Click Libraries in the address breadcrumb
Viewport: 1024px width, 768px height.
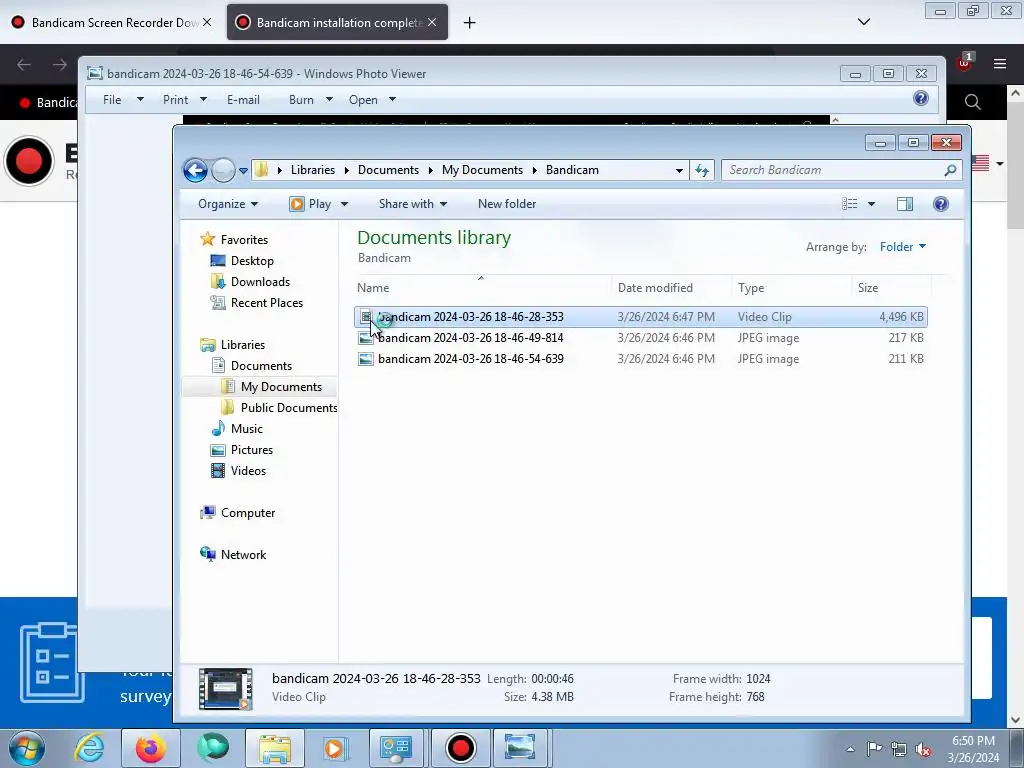click(313, 170)
